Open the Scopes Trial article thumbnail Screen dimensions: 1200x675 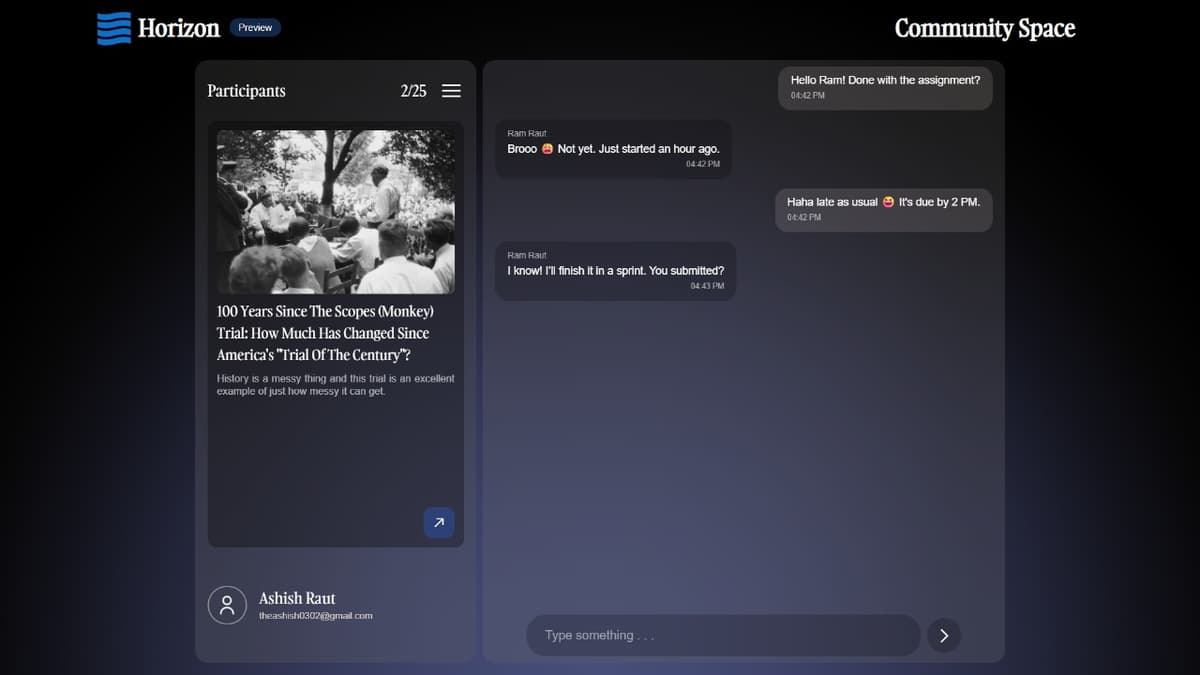coord(335,212)
